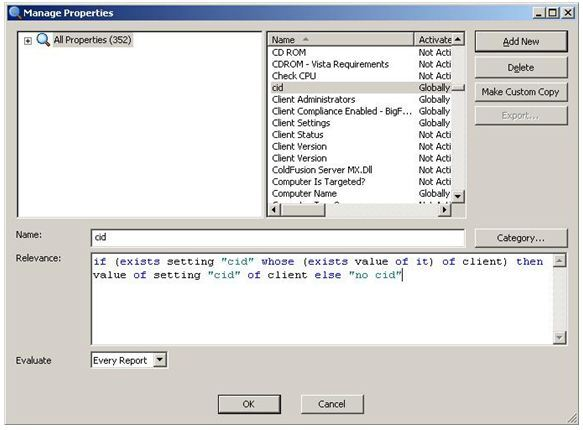Sort the list by Name column
The height and width of the screenshot is (430, 583).
(340, 39)
